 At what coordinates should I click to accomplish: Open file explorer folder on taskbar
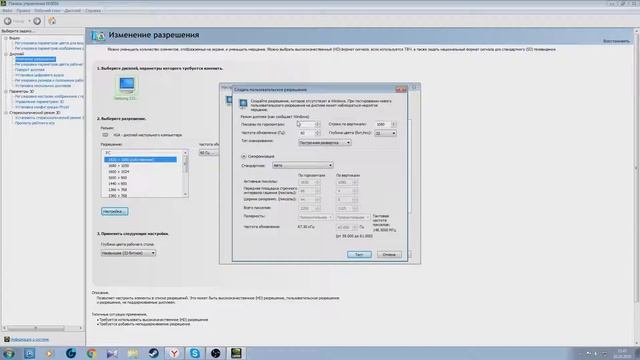(x=133, y=353)
